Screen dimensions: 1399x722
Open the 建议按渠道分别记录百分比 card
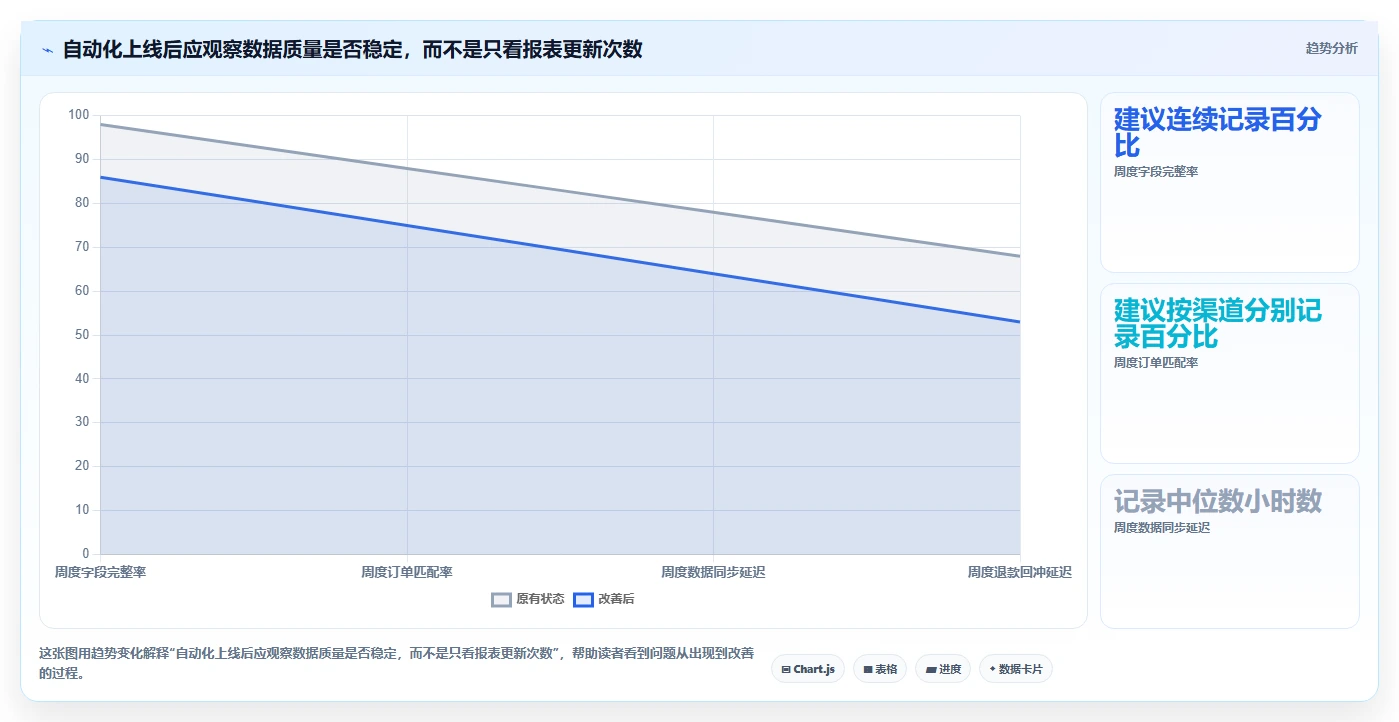pyautogui.click(x=1229, y=373)
